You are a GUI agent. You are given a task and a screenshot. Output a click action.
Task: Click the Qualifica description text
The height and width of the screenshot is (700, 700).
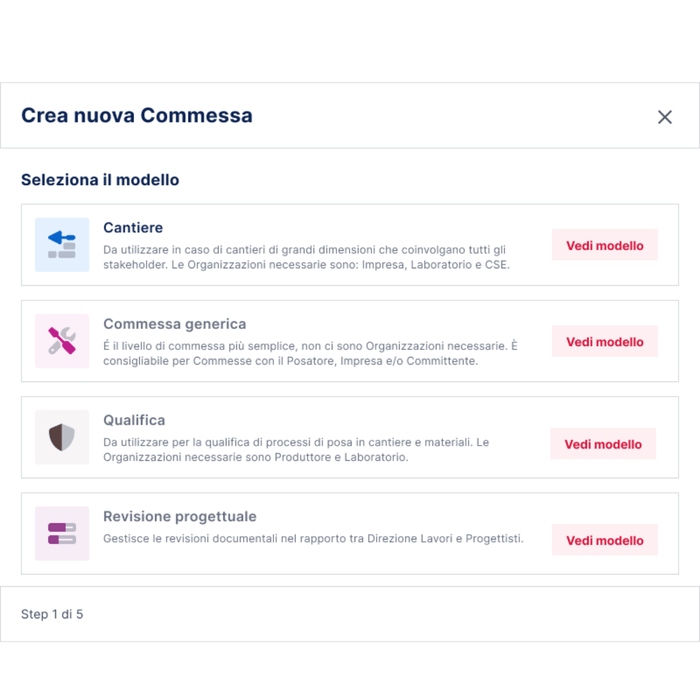[x=296, y=449]
